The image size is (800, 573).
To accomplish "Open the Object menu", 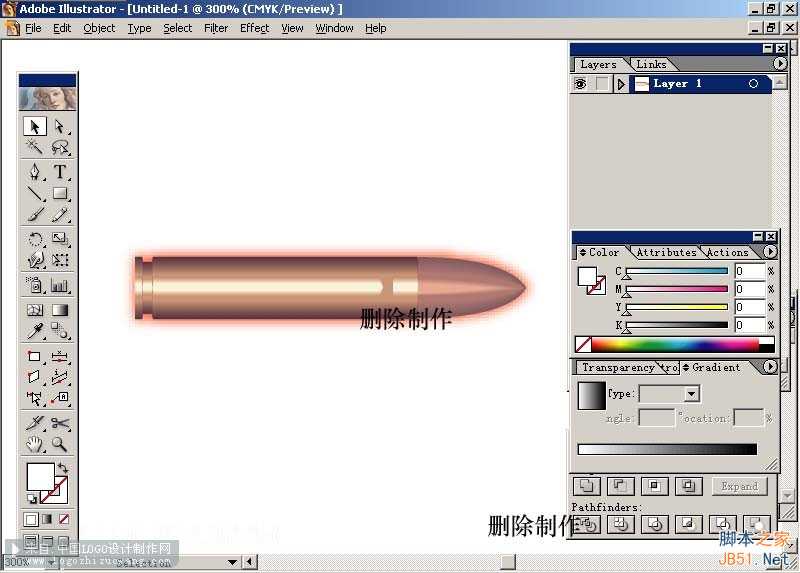I will tap(99, 28).
